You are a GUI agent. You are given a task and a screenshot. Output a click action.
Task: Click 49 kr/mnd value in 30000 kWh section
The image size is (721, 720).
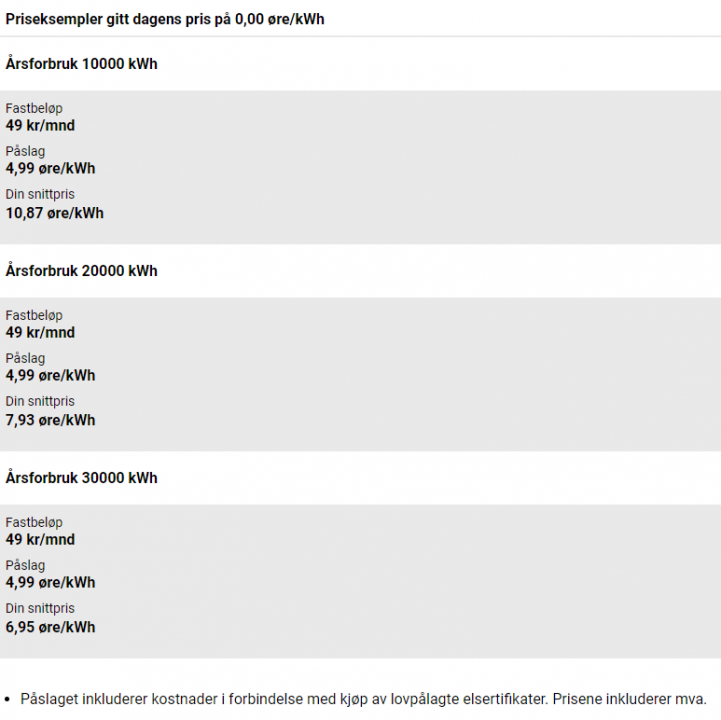tap(40, 539)
